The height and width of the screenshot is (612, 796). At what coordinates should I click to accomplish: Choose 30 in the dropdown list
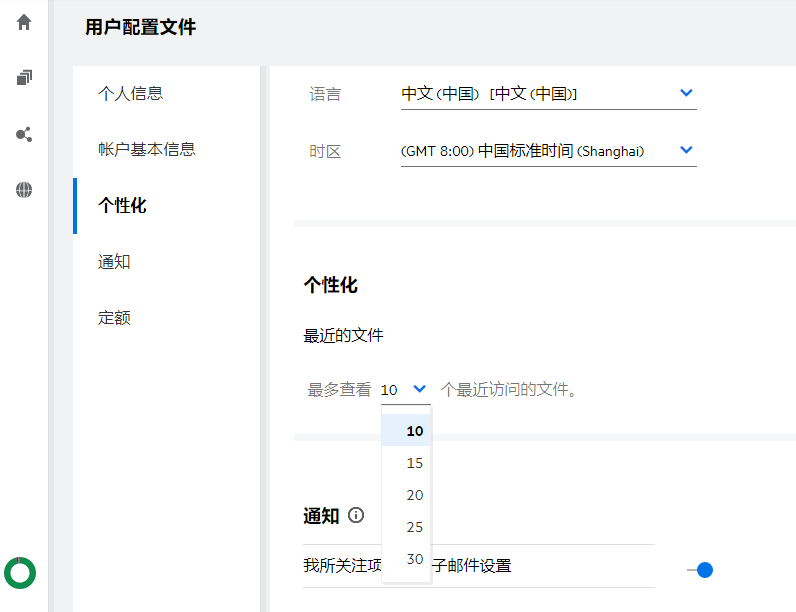(414, 559)
